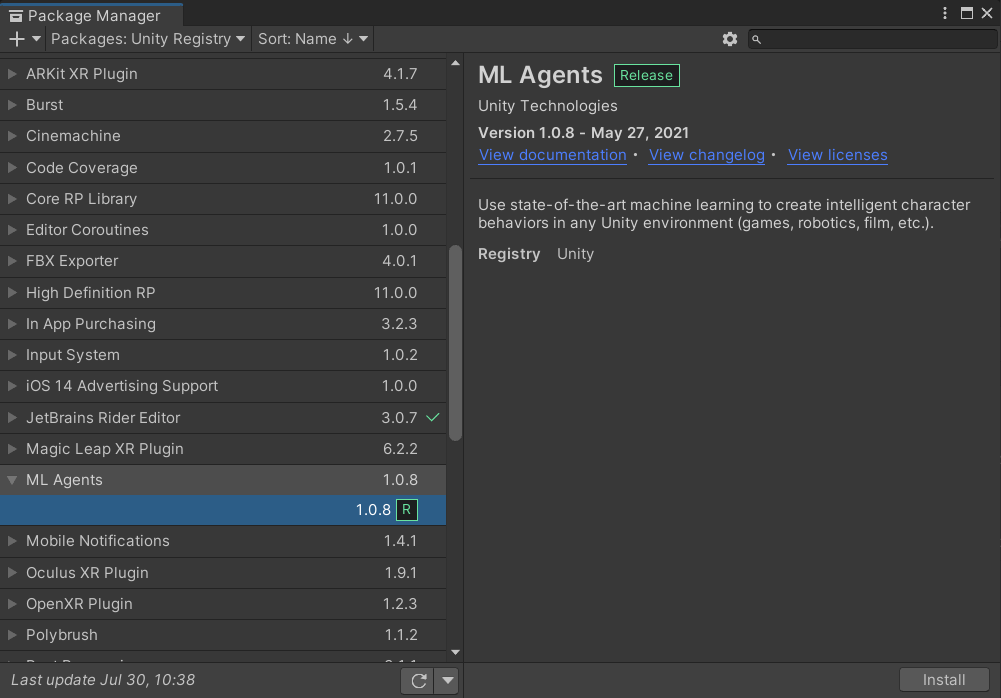Select the Package Manager tab
1001x698 pixels.
91,15
